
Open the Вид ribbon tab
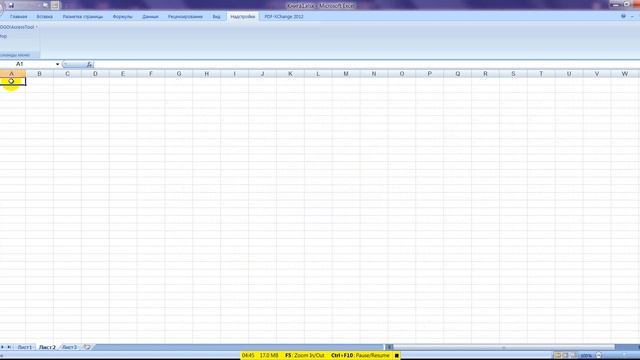pyautogui.click(x=216, y=17)
